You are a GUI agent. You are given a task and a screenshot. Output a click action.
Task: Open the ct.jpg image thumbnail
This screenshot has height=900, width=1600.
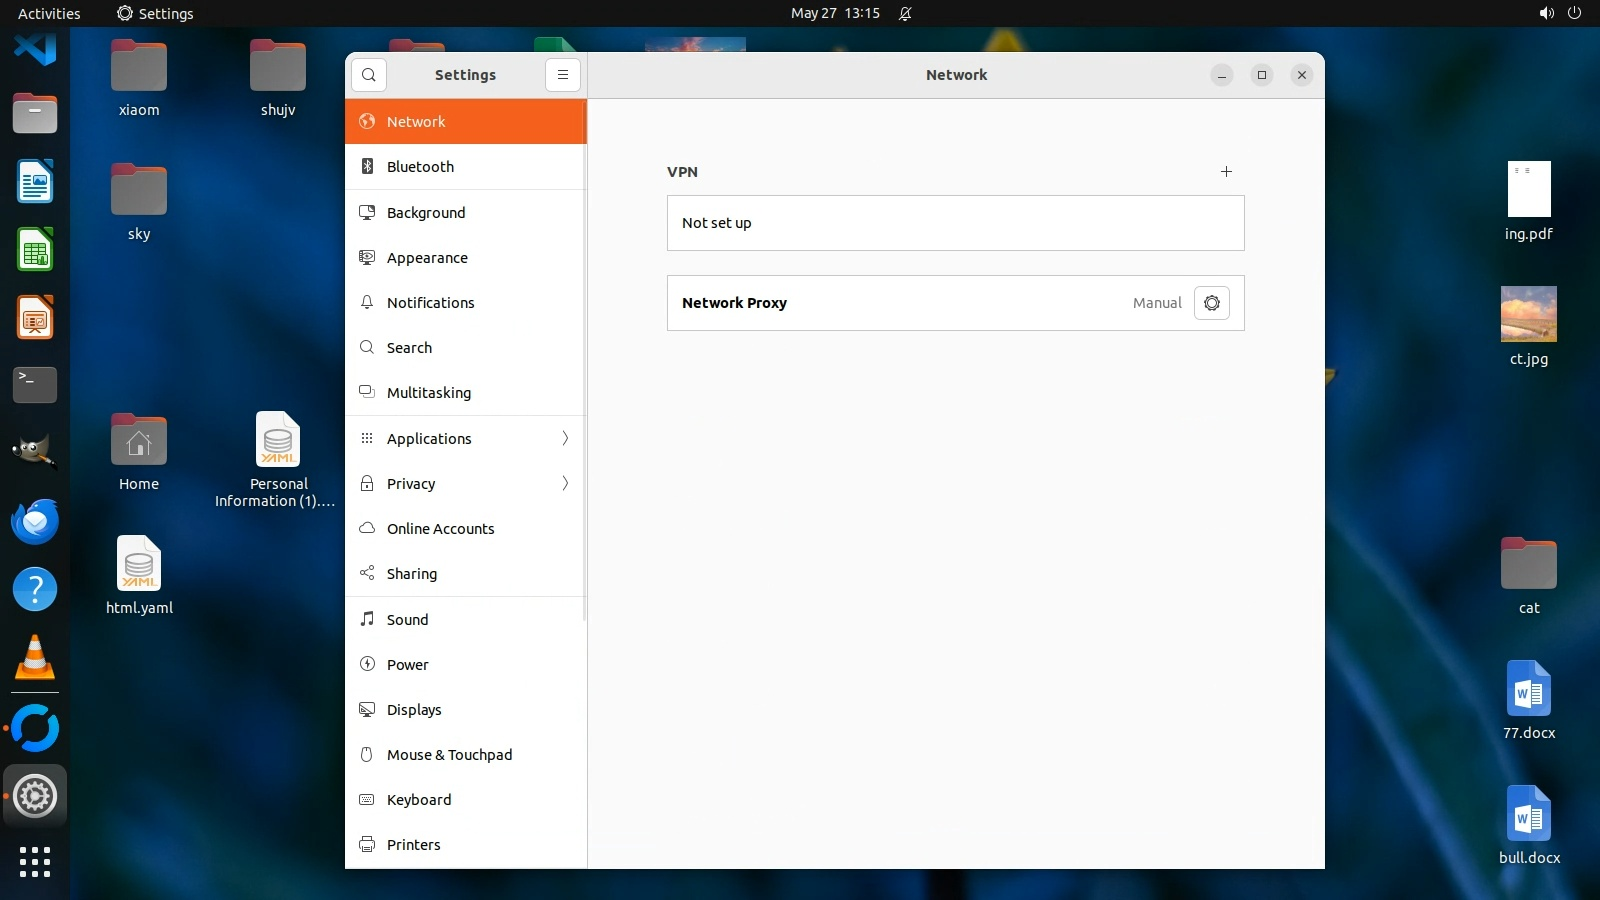coord(1528,314)
